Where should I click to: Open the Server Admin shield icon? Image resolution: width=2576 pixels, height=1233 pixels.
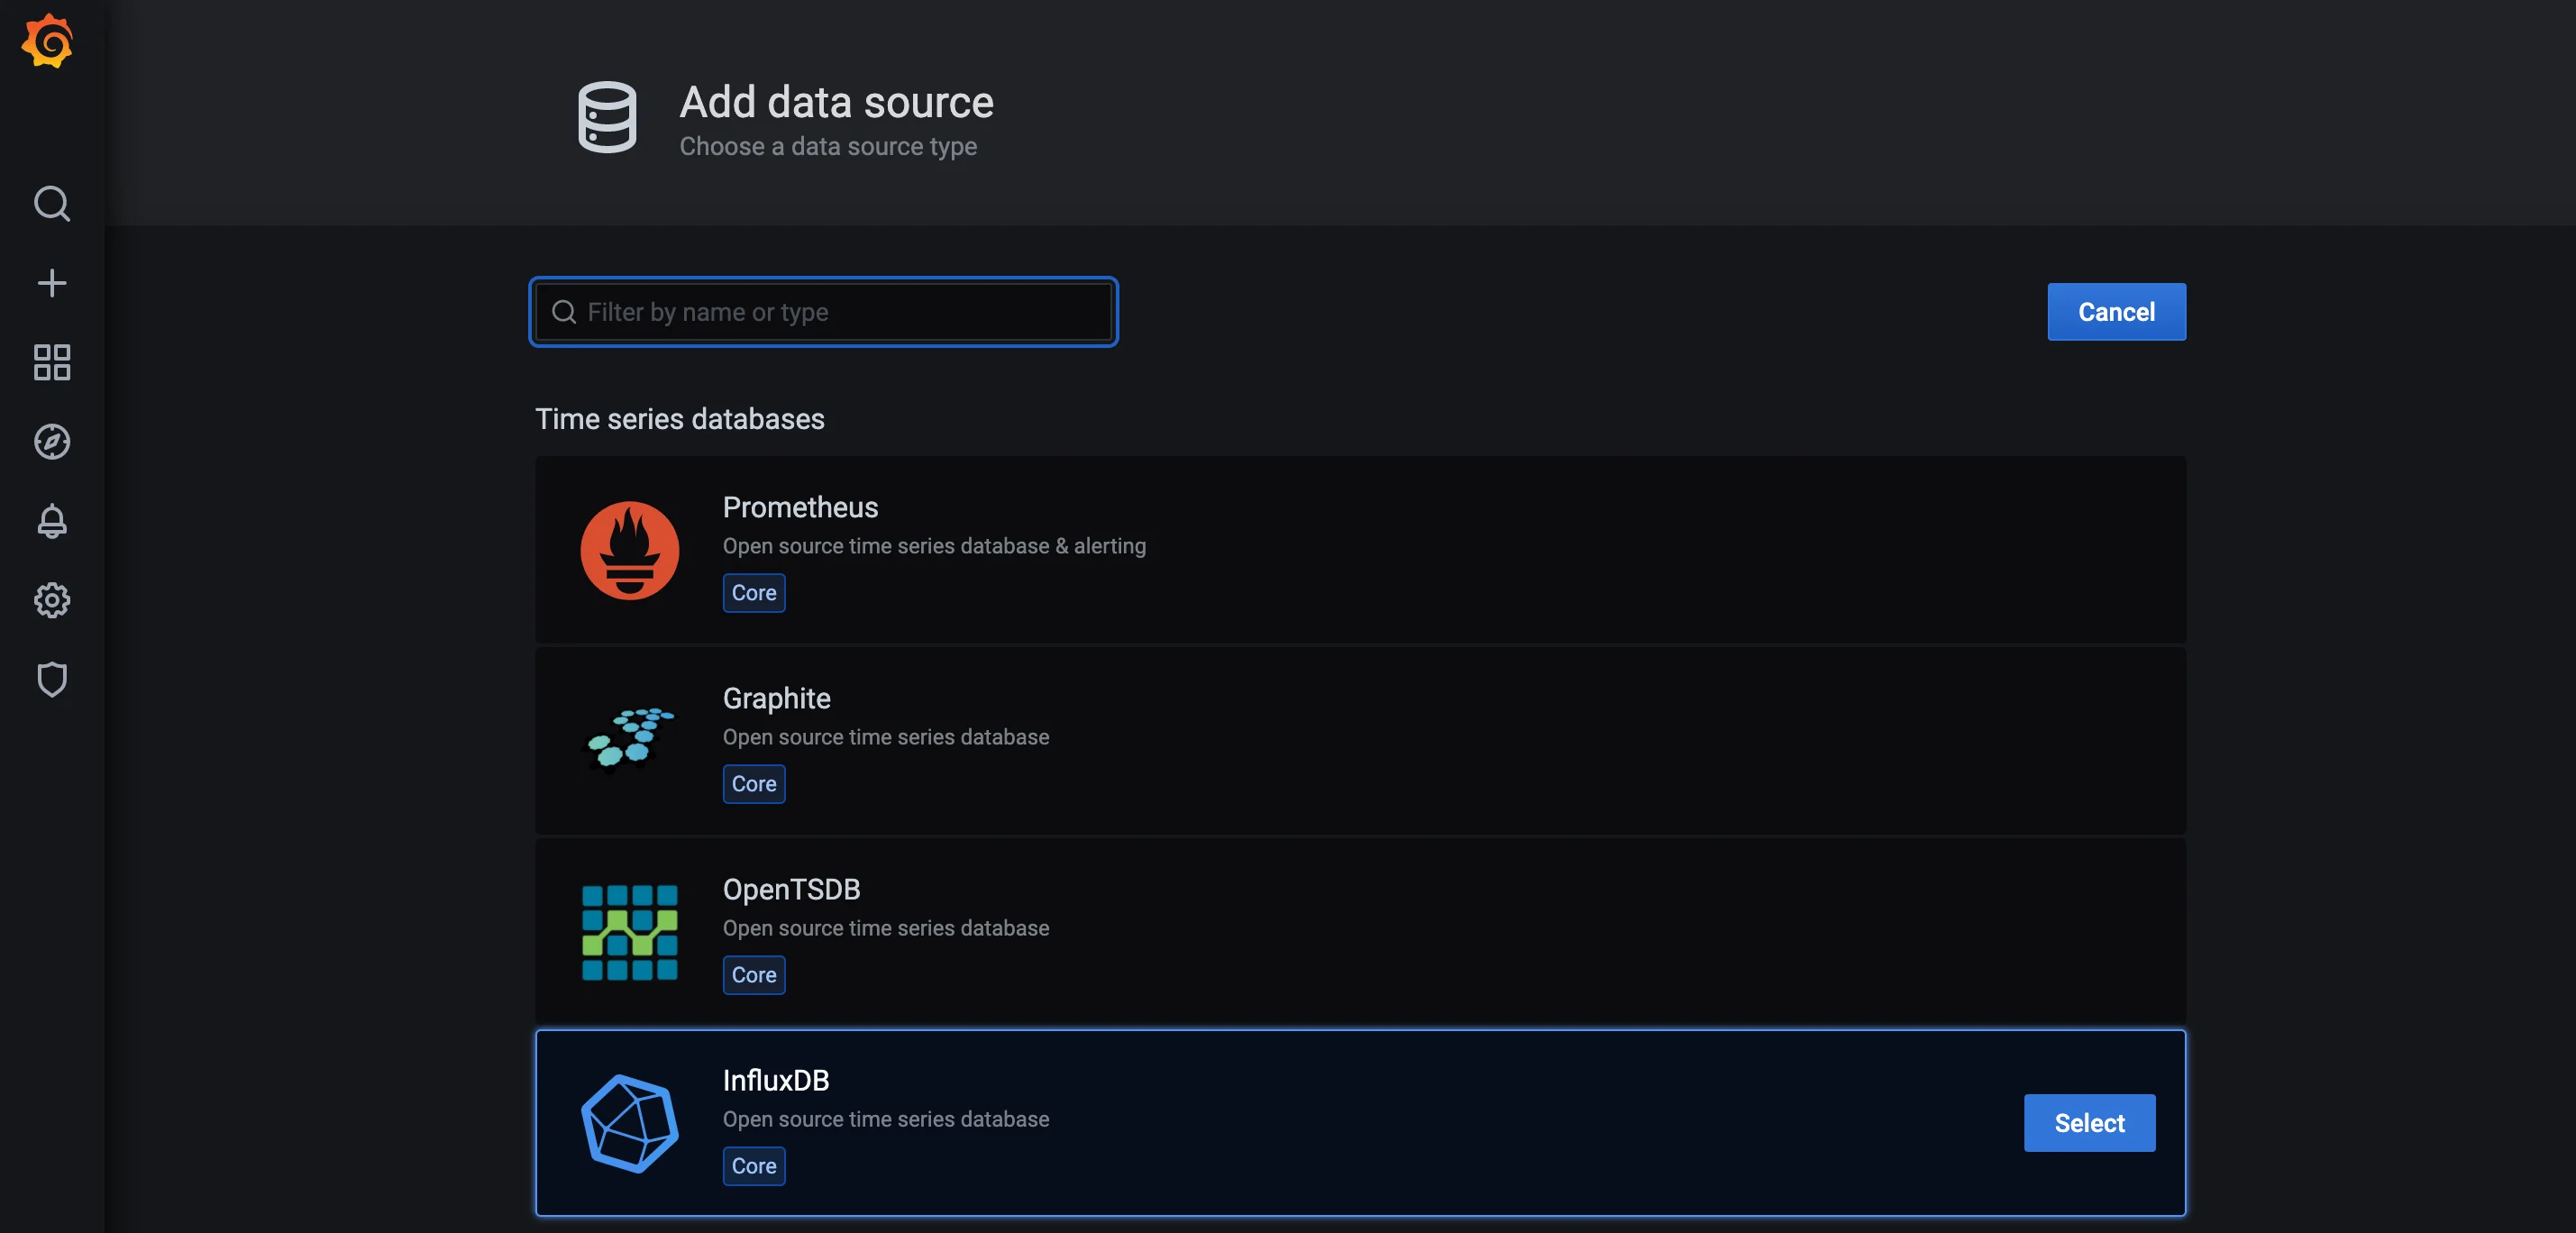click(x=52, y=679)
